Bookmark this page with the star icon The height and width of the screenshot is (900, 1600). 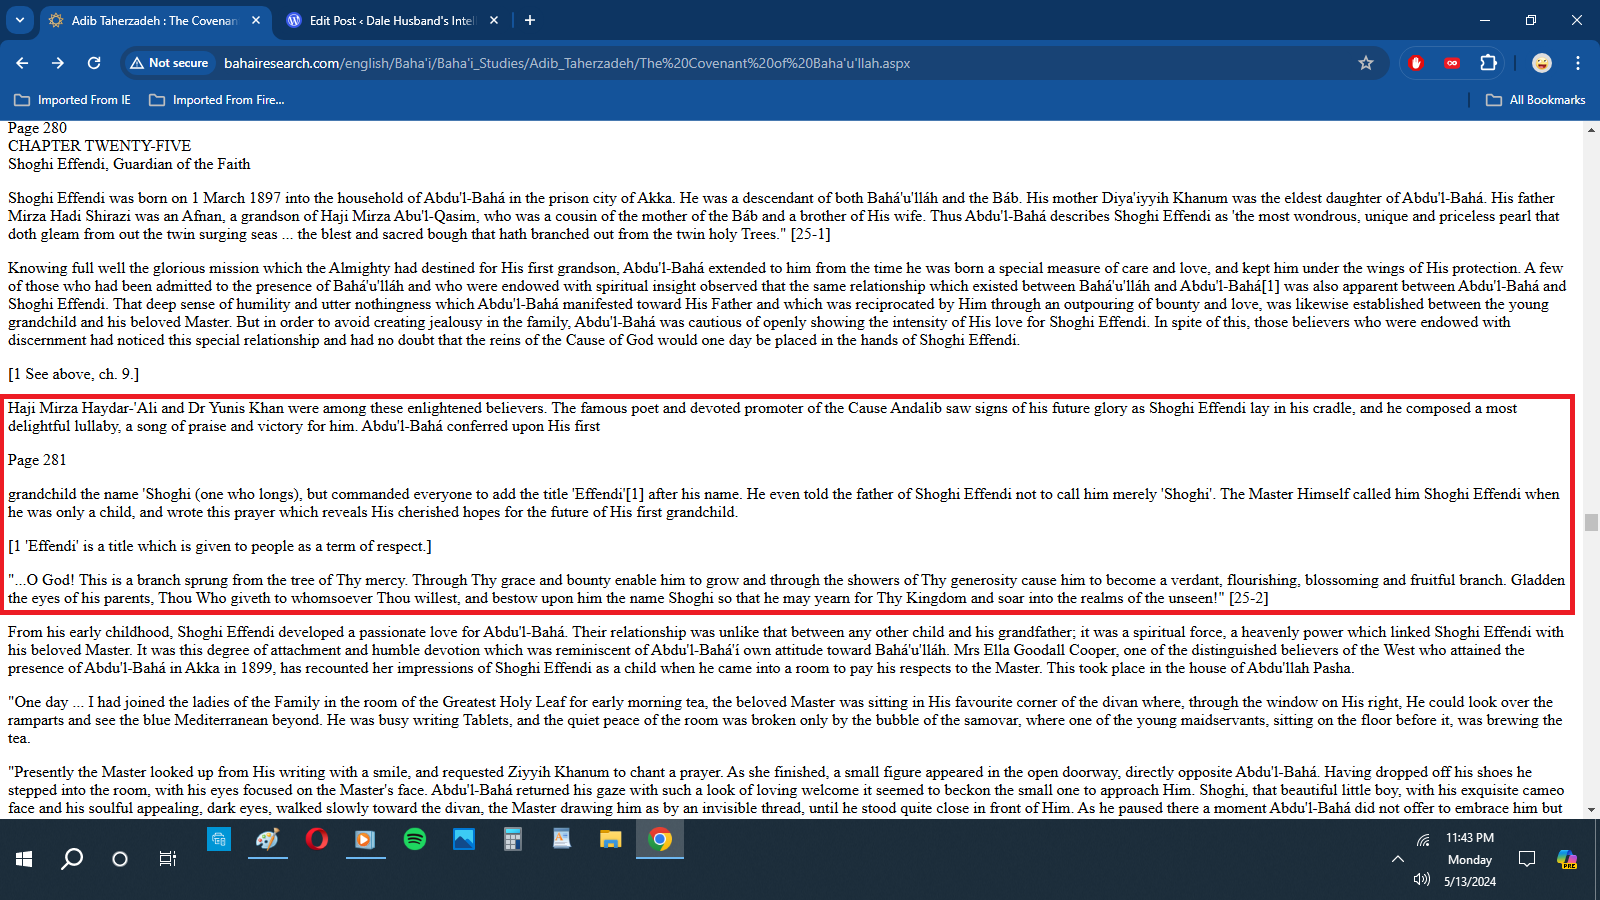pyautogui.click(x=1366, y=63)
